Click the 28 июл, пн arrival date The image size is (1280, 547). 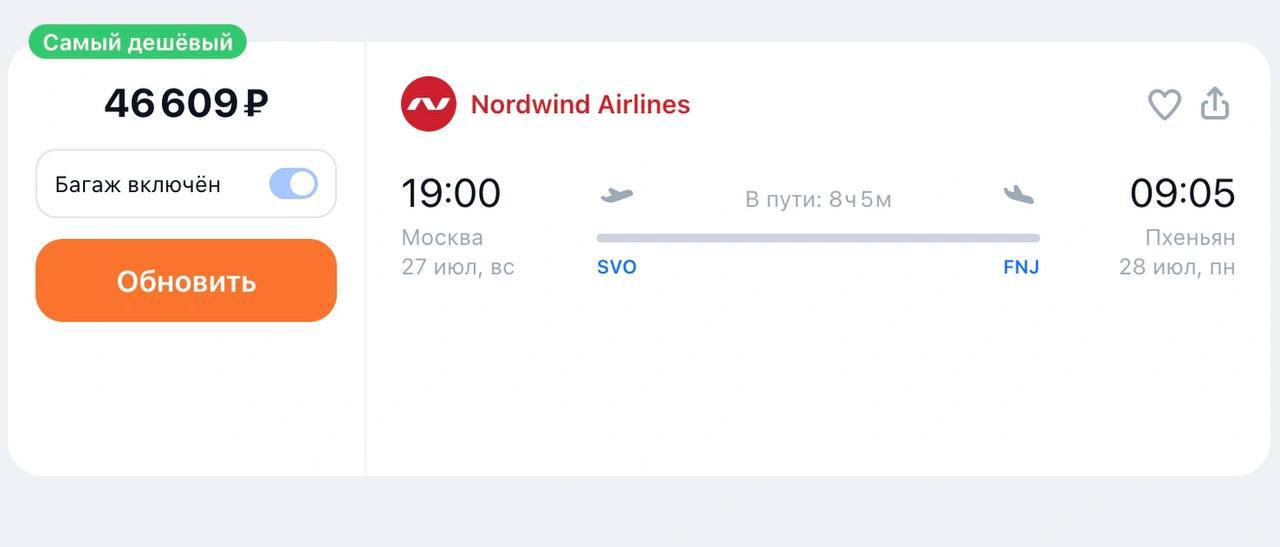[x=1177, y=268]
